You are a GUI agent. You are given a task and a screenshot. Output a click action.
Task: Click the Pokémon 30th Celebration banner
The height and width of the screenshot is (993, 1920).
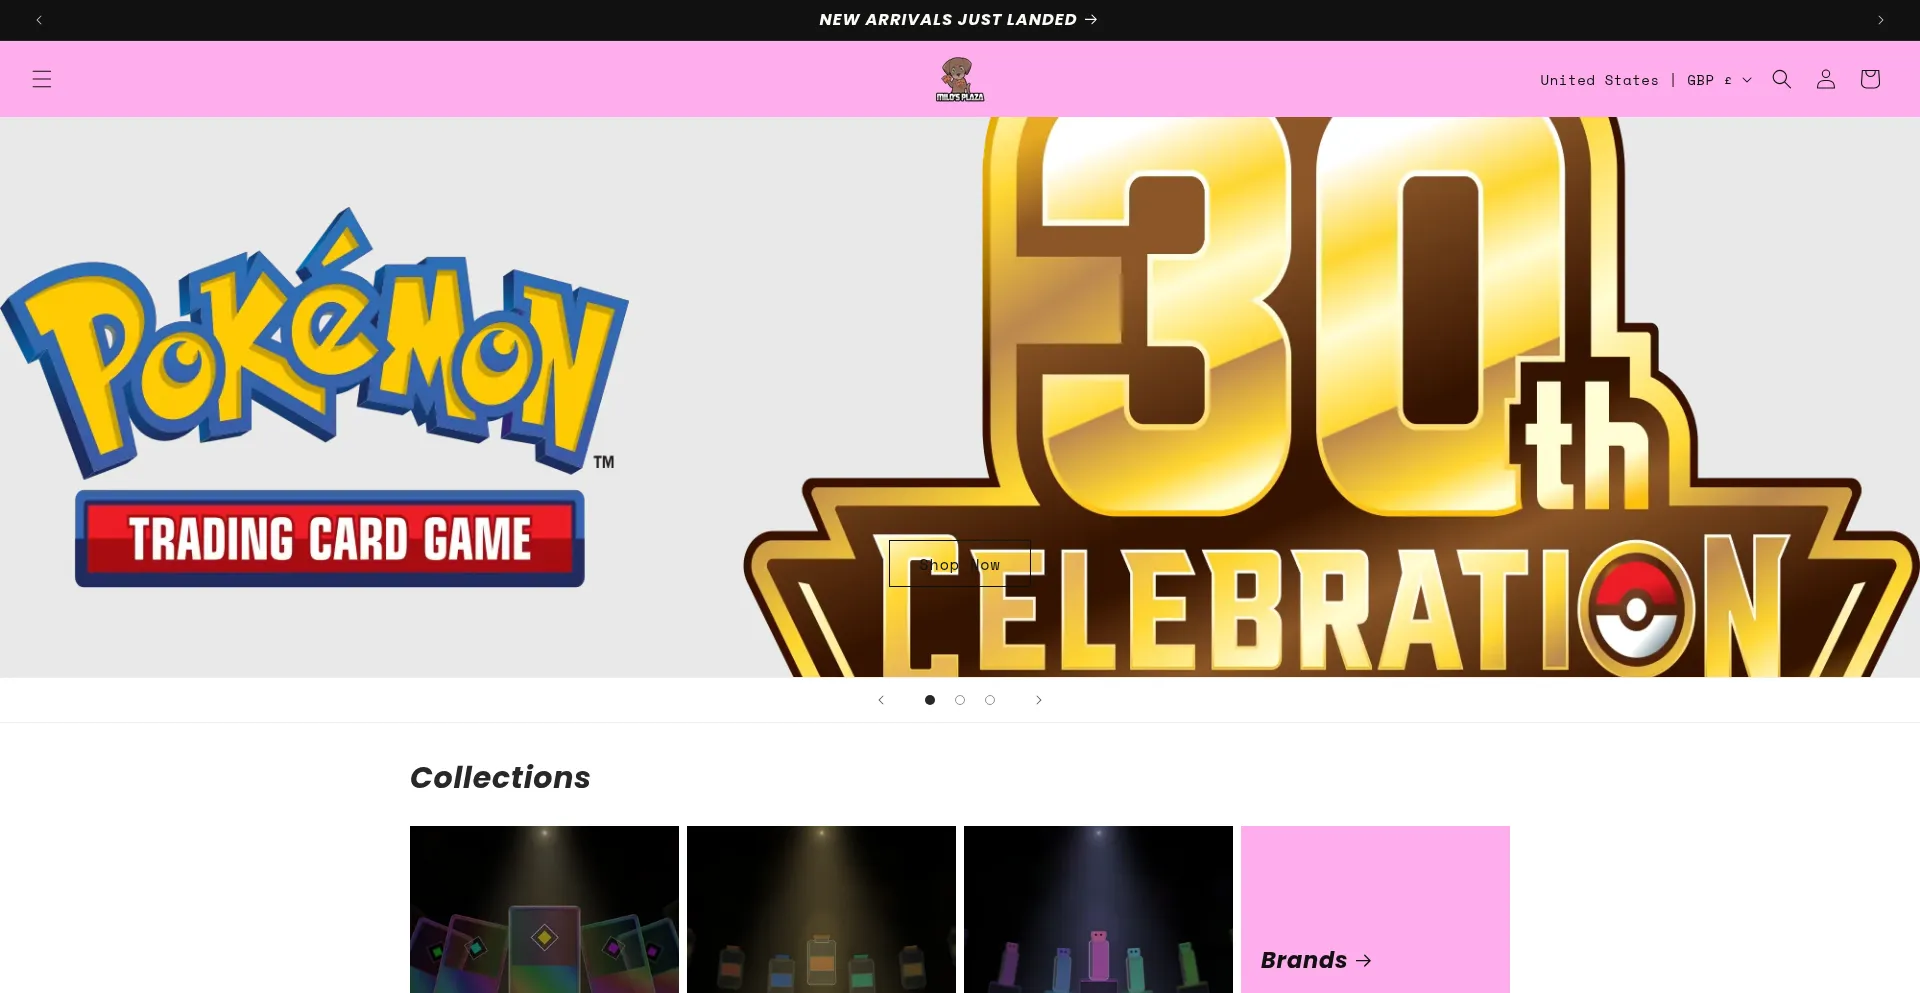pos(960,397)
